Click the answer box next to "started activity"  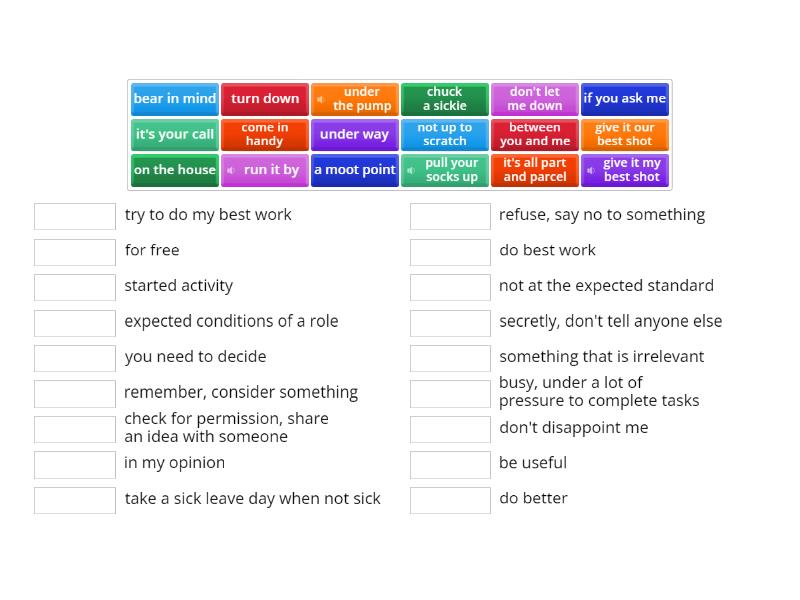coord(74,286)
